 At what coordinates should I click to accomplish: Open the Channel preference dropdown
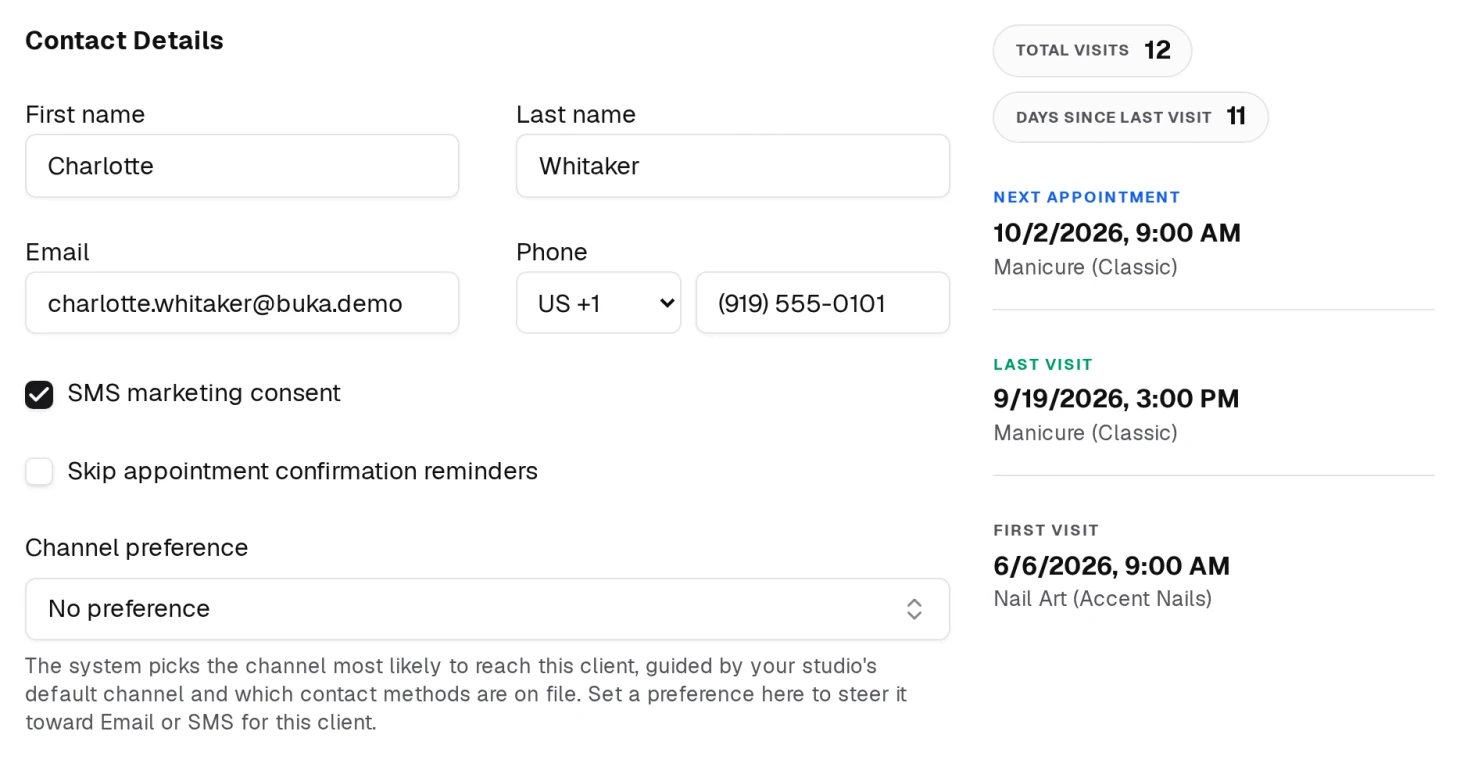[x=487, y=609]
